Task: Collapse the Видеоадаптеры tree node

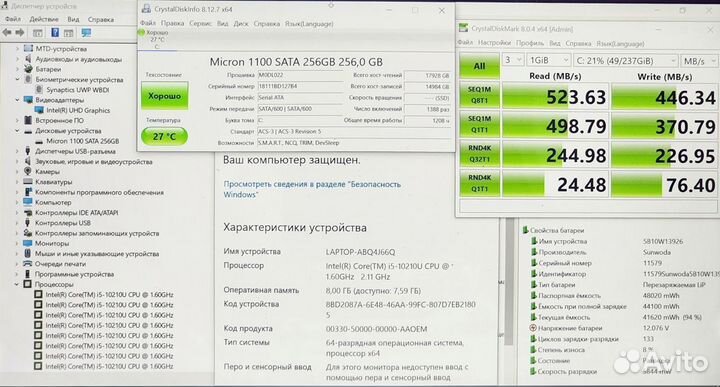Action: [x=17, y=100]
